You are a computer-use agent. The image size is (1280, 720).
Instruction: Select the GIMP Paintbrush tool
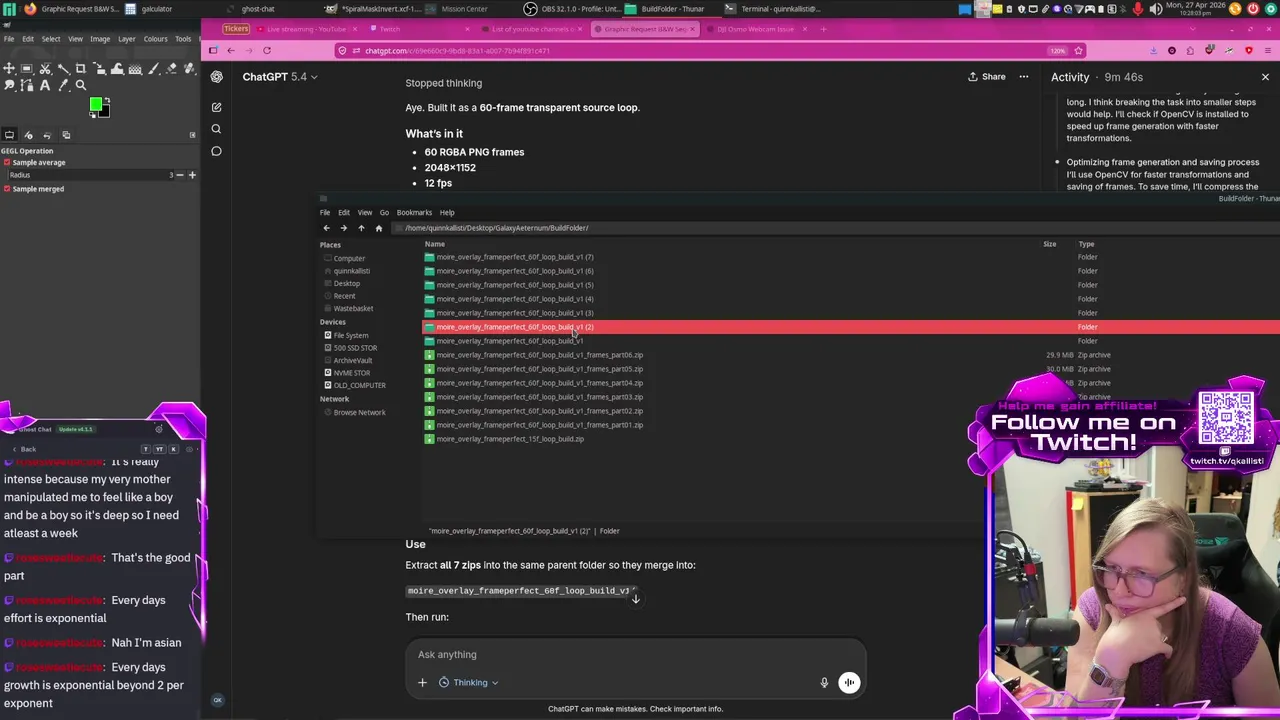click(x=153, y=68)
